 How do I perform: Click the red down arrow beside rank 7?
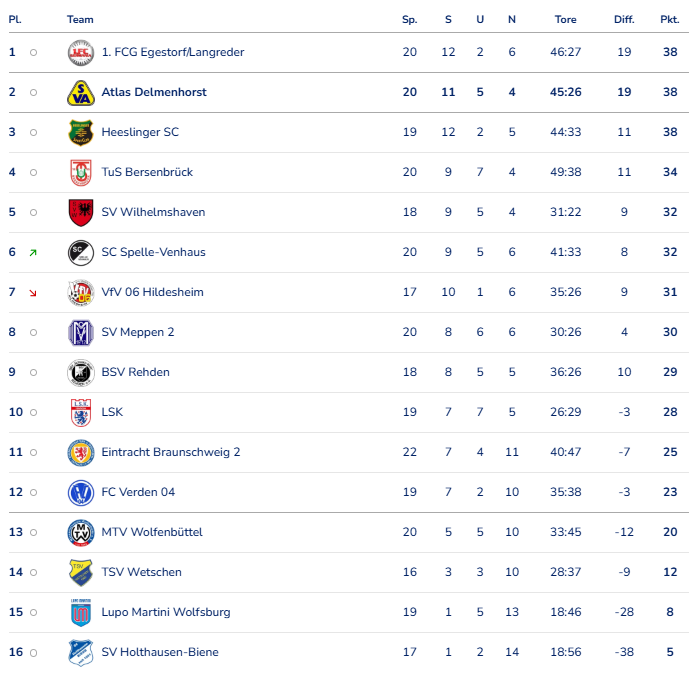click(x=33, y=292)
